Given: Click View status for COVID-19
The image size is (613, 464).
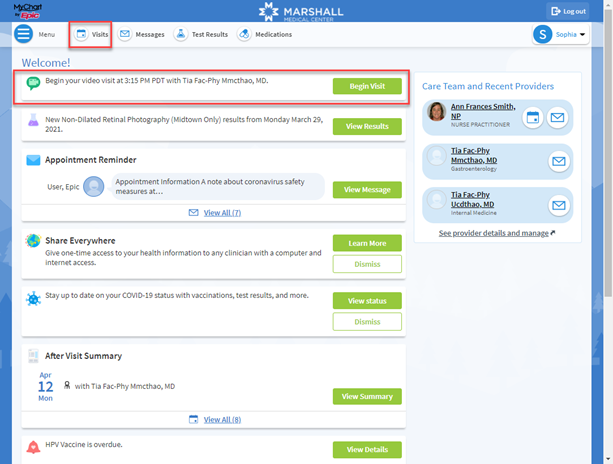Looking at the screenshot, I should tap(367, 301).
